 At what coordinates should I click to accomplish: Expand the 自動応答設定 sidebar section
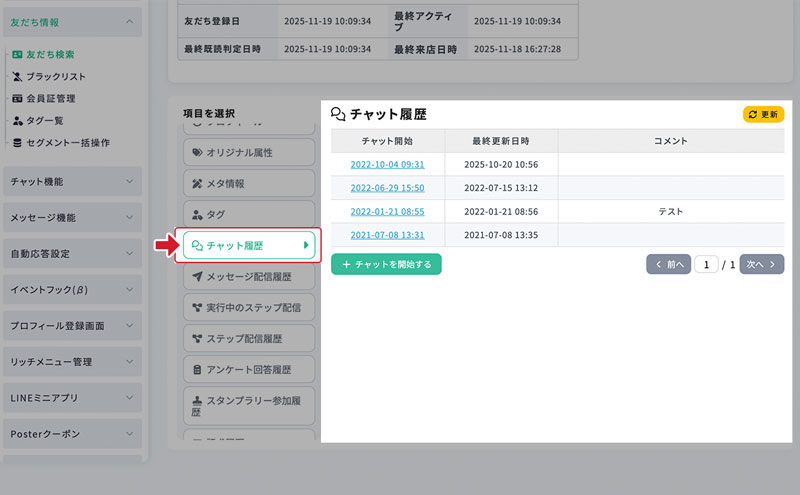pos(71,253)
